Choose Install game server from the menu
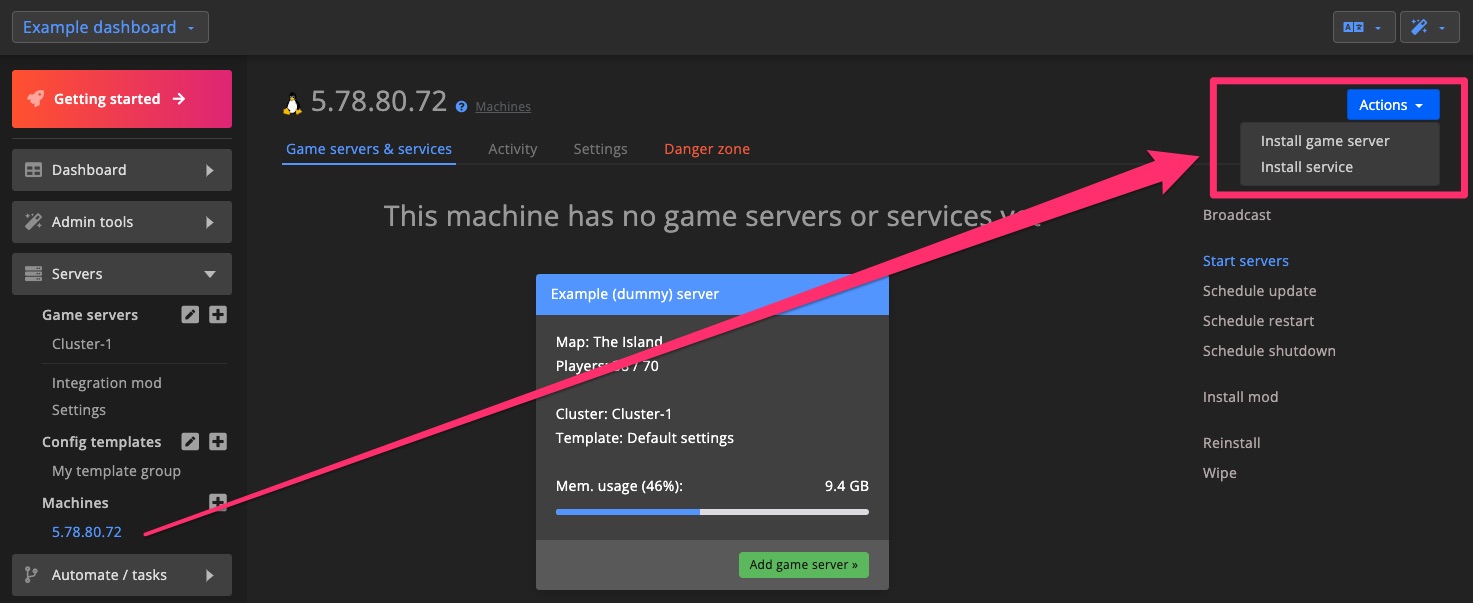 click(1324, 140)
